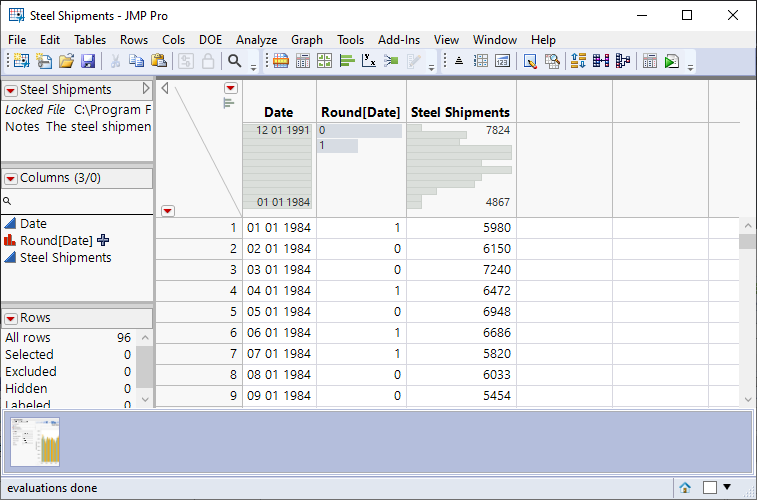Click the orange data table grid icon
The width and height of the screenshot is (757, 500).
pos(281,61)
